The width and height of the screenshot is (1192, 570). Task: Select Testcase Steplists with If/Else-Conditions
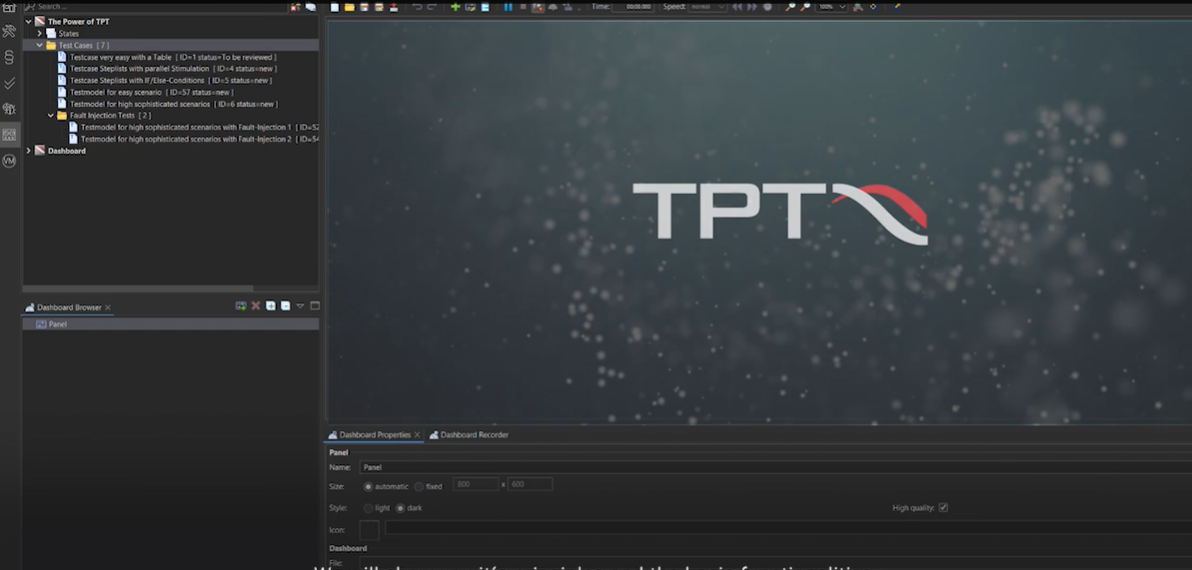(170, 80)
